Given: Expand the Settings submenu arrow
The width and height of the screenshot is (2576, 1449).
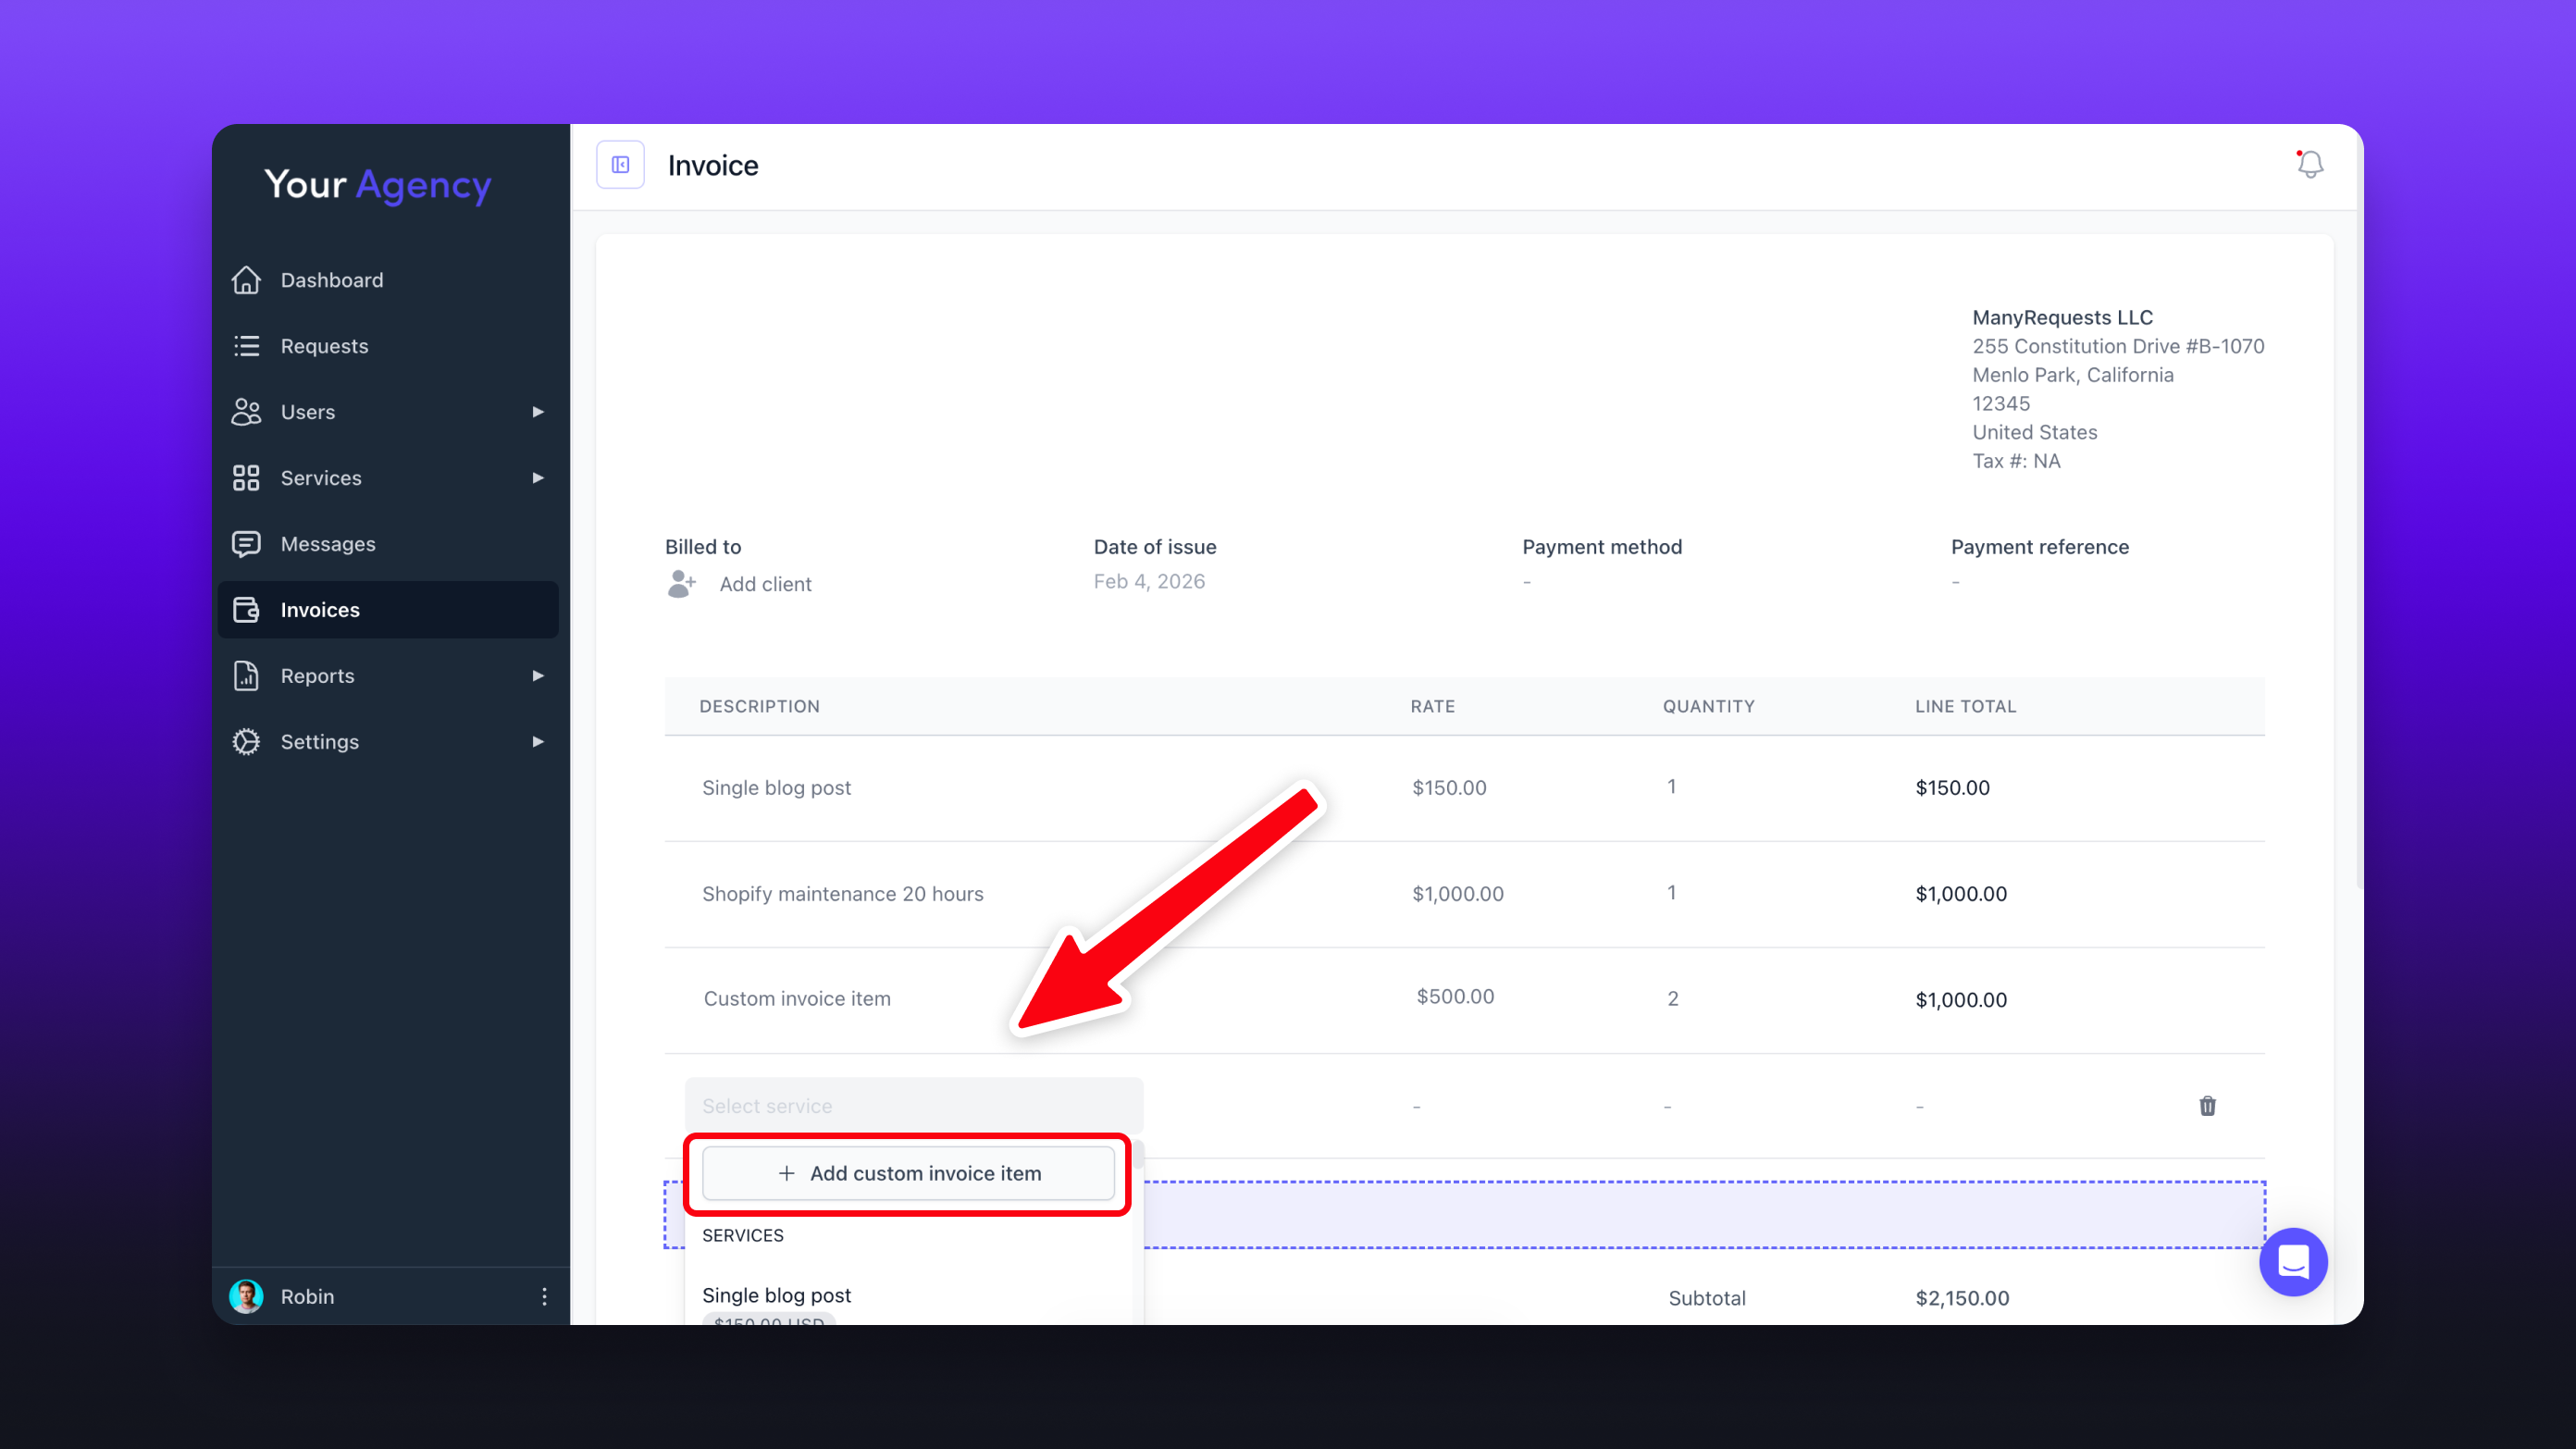Looking at the screenshot, I should point(538,742).
